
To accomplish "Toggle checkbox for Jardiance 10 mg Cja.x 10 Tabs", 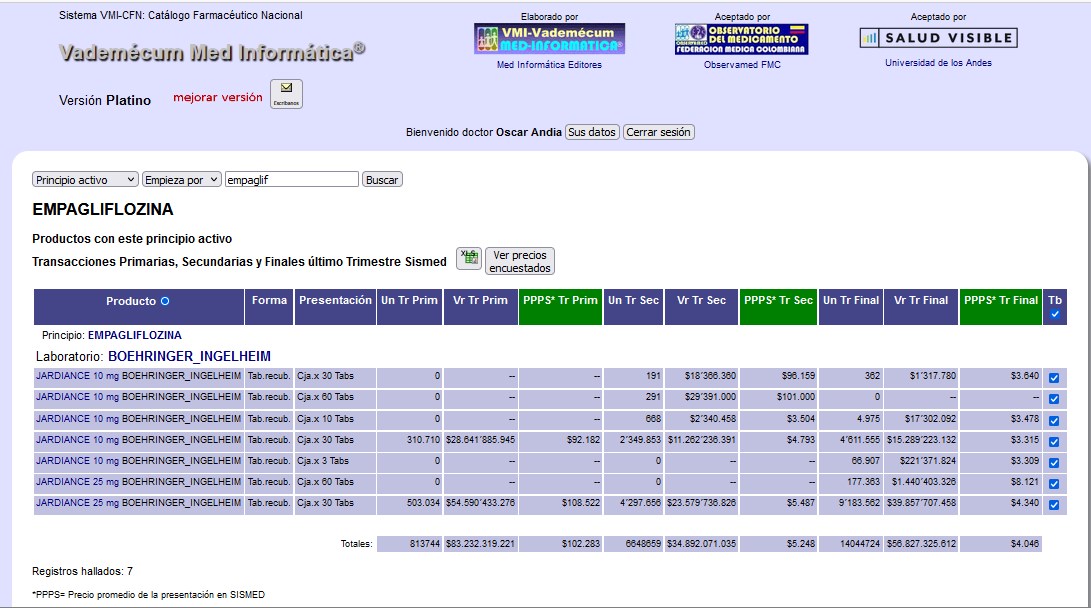I will [x=1054, y=420].
